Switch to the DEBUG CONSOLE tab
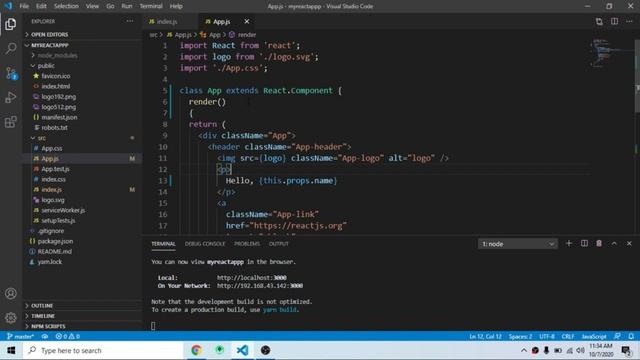The image size is (640, 360). point(205,244)
